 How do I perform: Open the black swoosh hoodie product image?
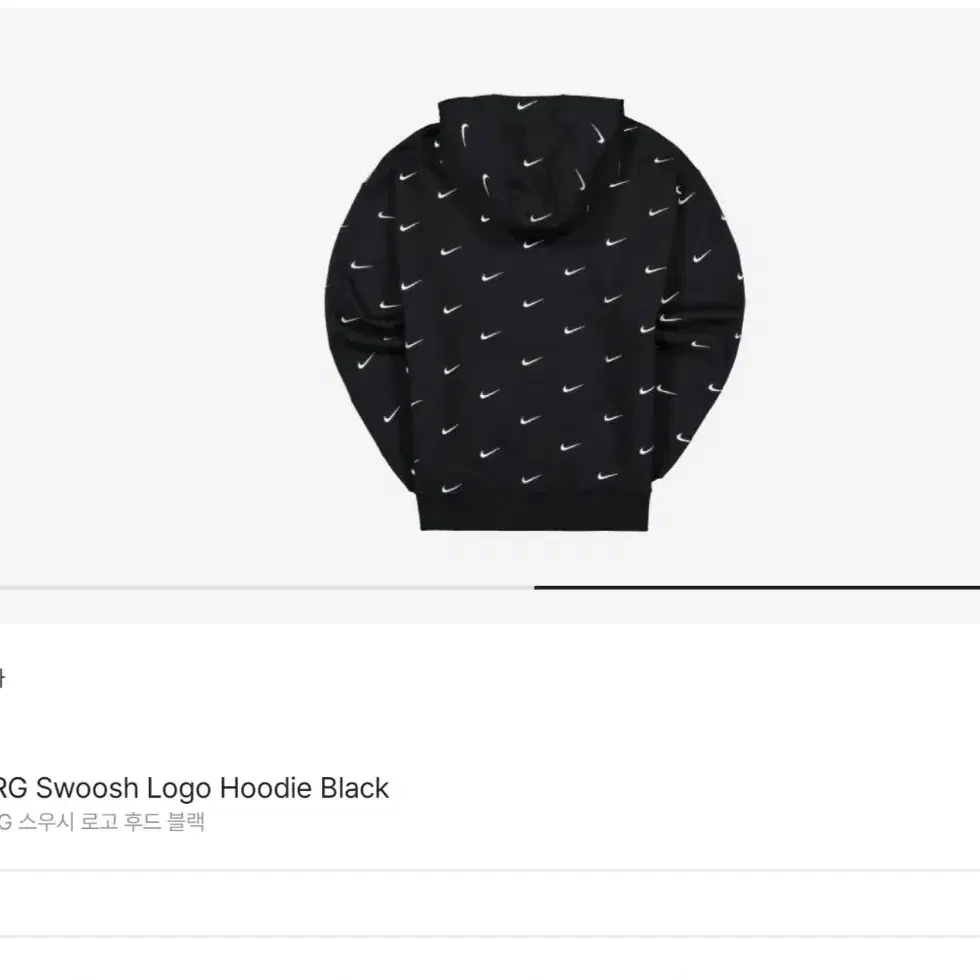click(534, 314)
